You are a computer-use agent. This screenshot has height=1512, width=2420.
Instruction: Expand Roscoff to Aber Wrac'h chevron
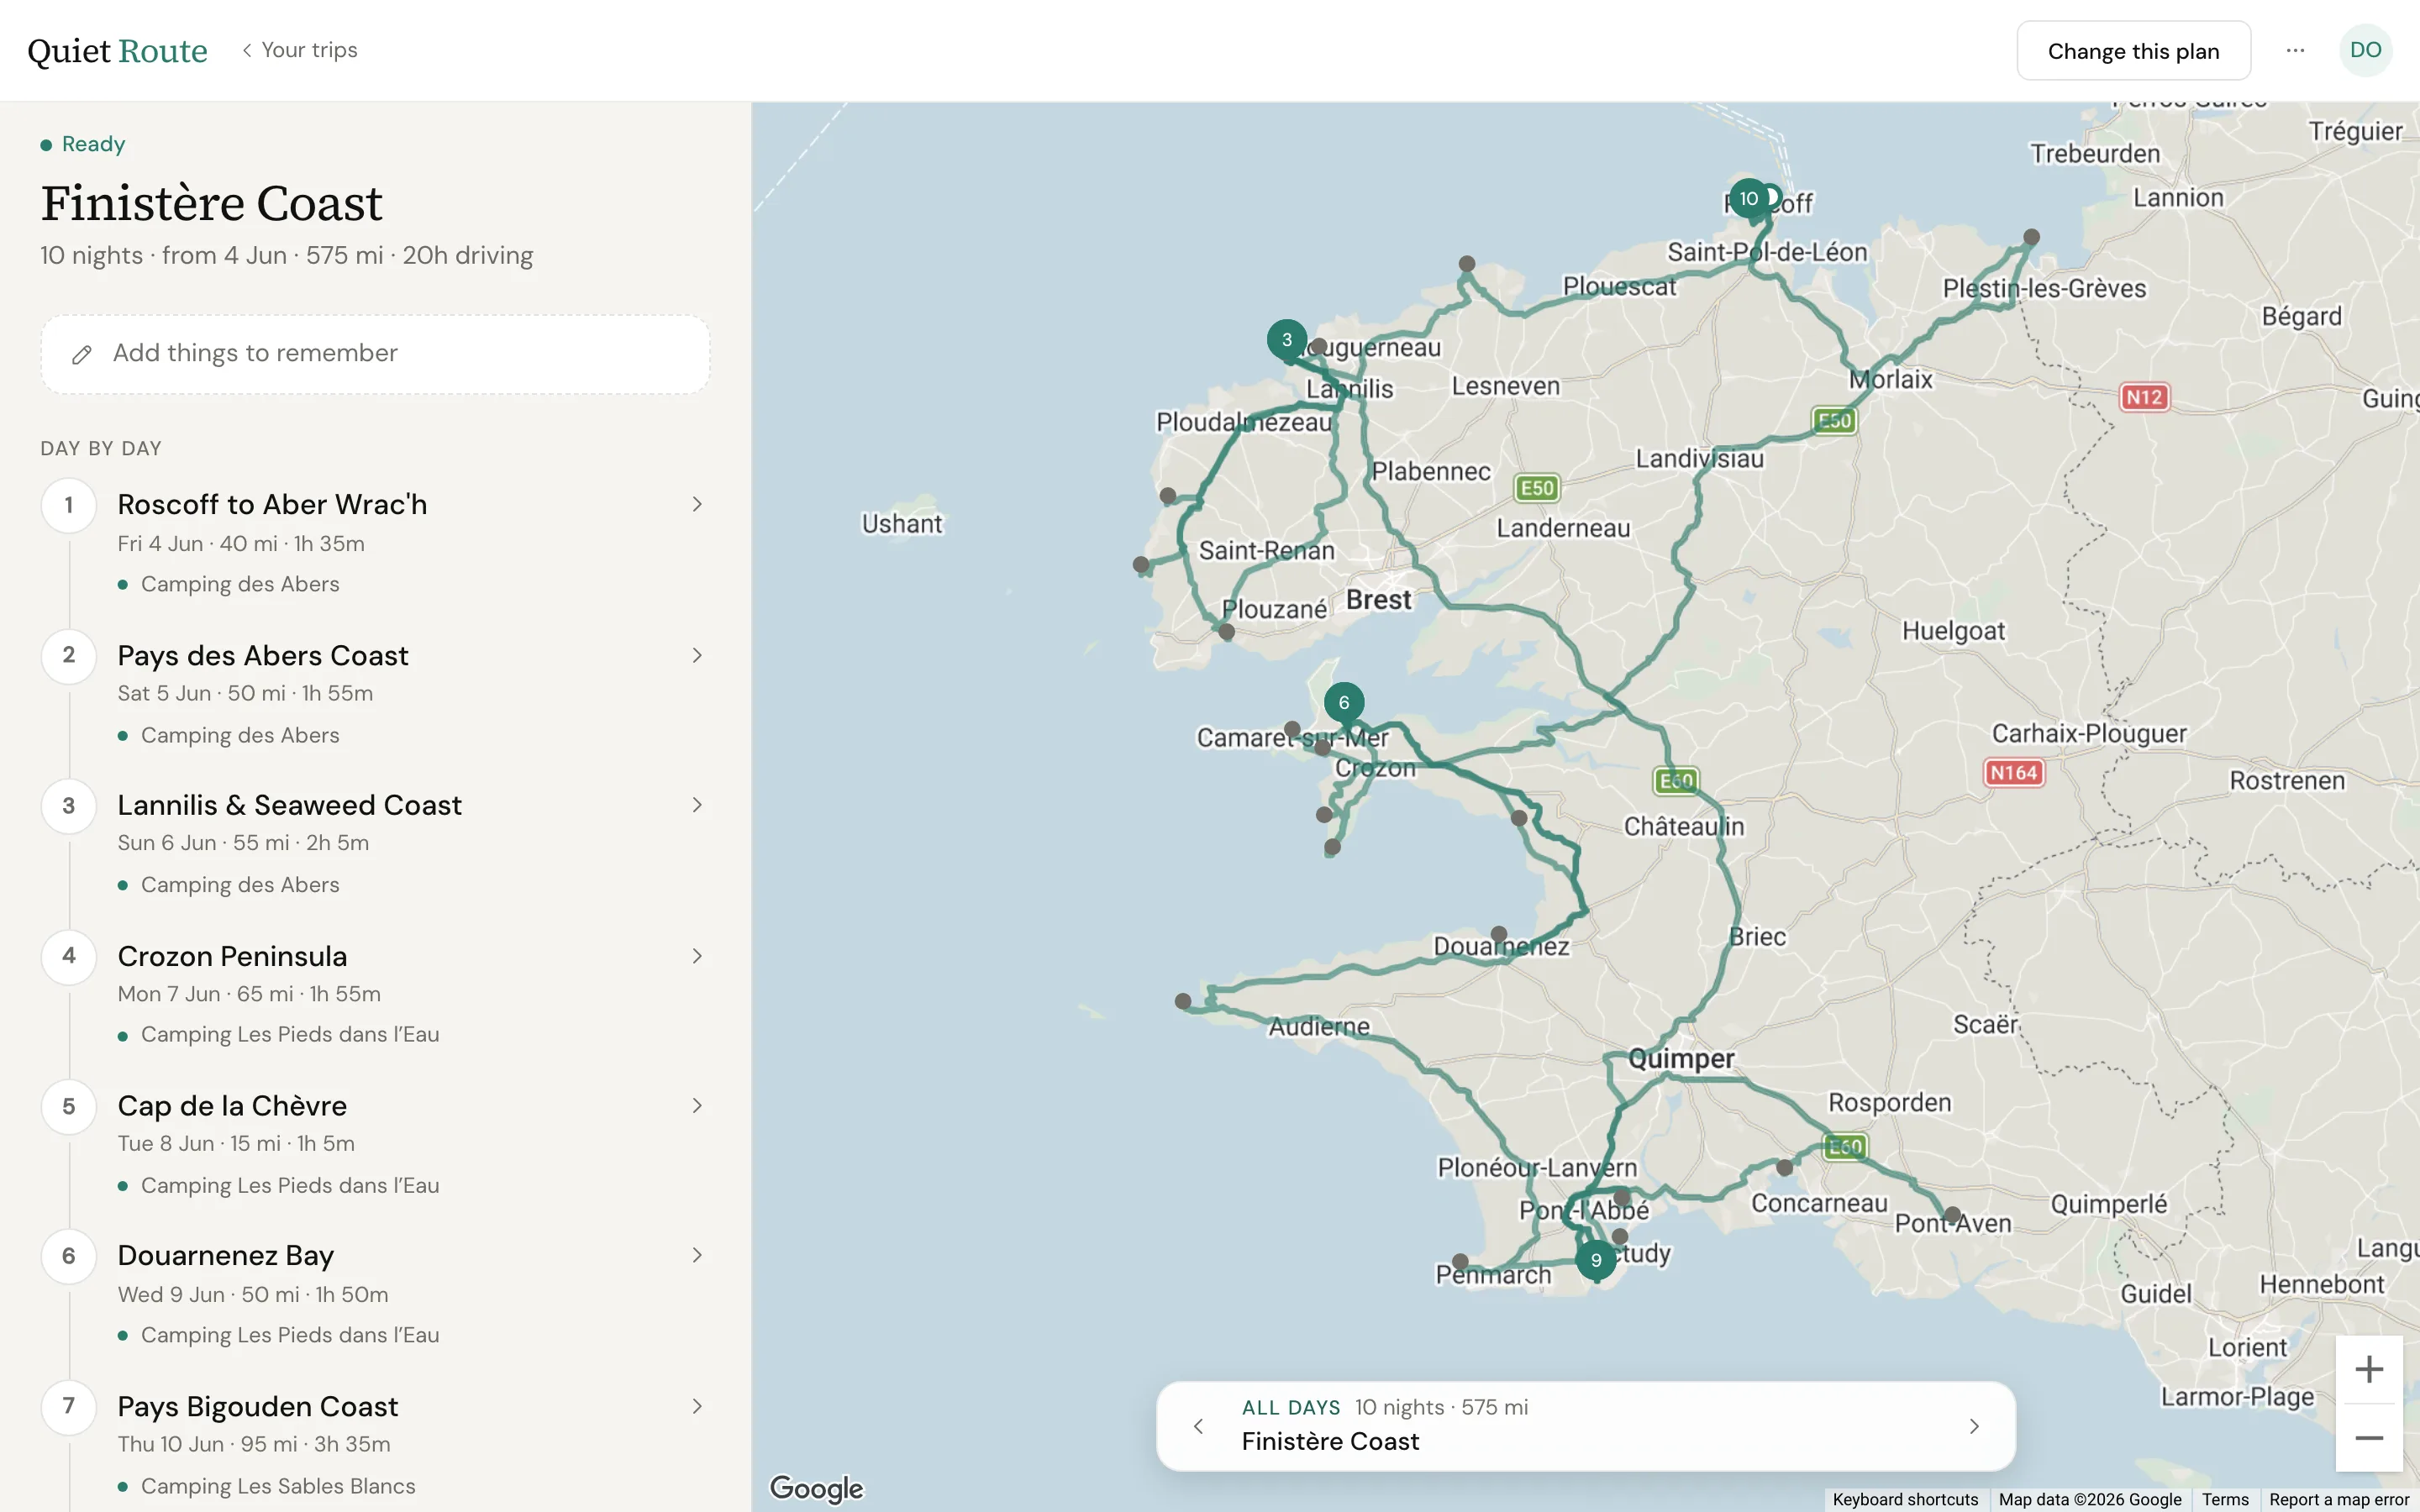697,504
